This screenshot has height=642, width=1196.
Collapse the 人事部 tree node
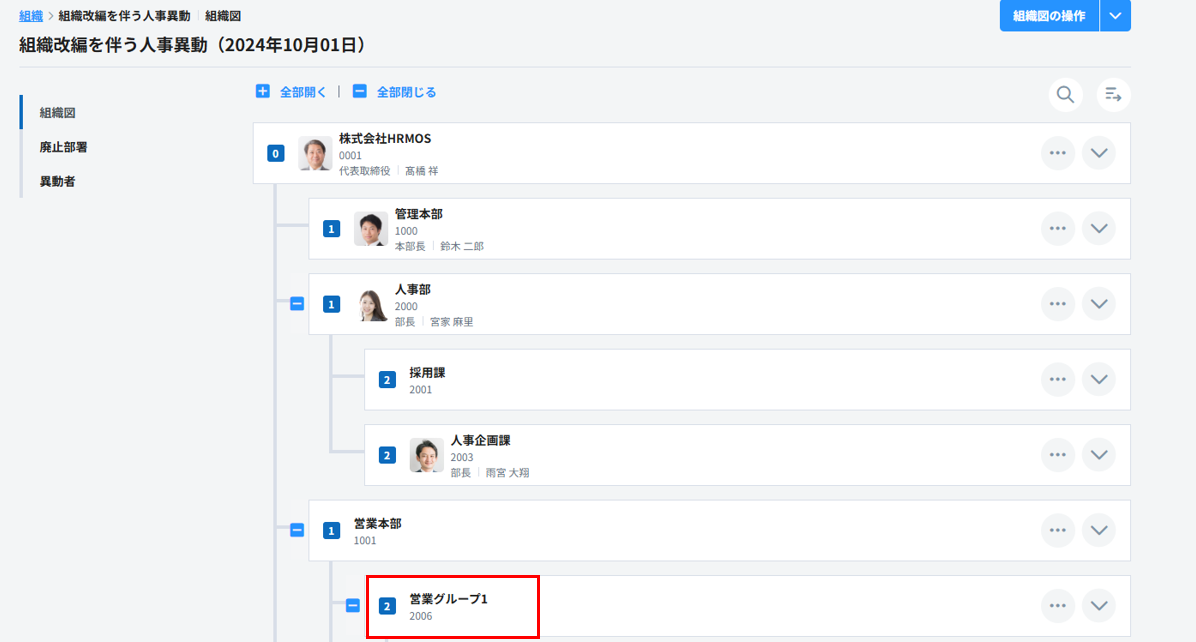(297, 304)
